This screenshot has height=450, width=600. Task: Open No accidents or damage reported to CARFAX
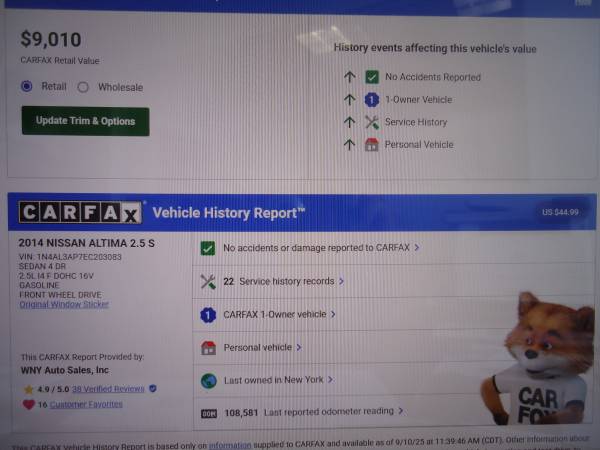316,248
